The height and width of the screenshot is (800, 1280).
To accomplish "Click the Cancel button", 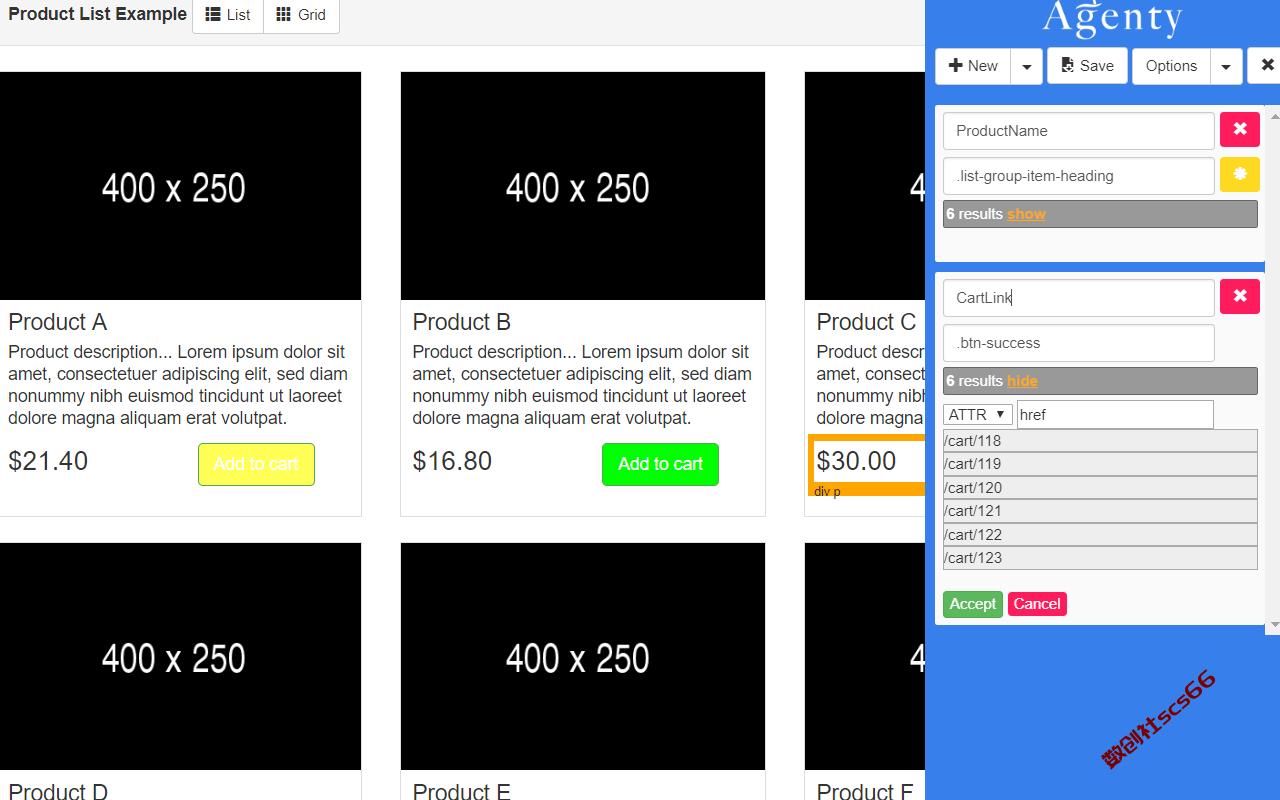I will (1037, 604).
